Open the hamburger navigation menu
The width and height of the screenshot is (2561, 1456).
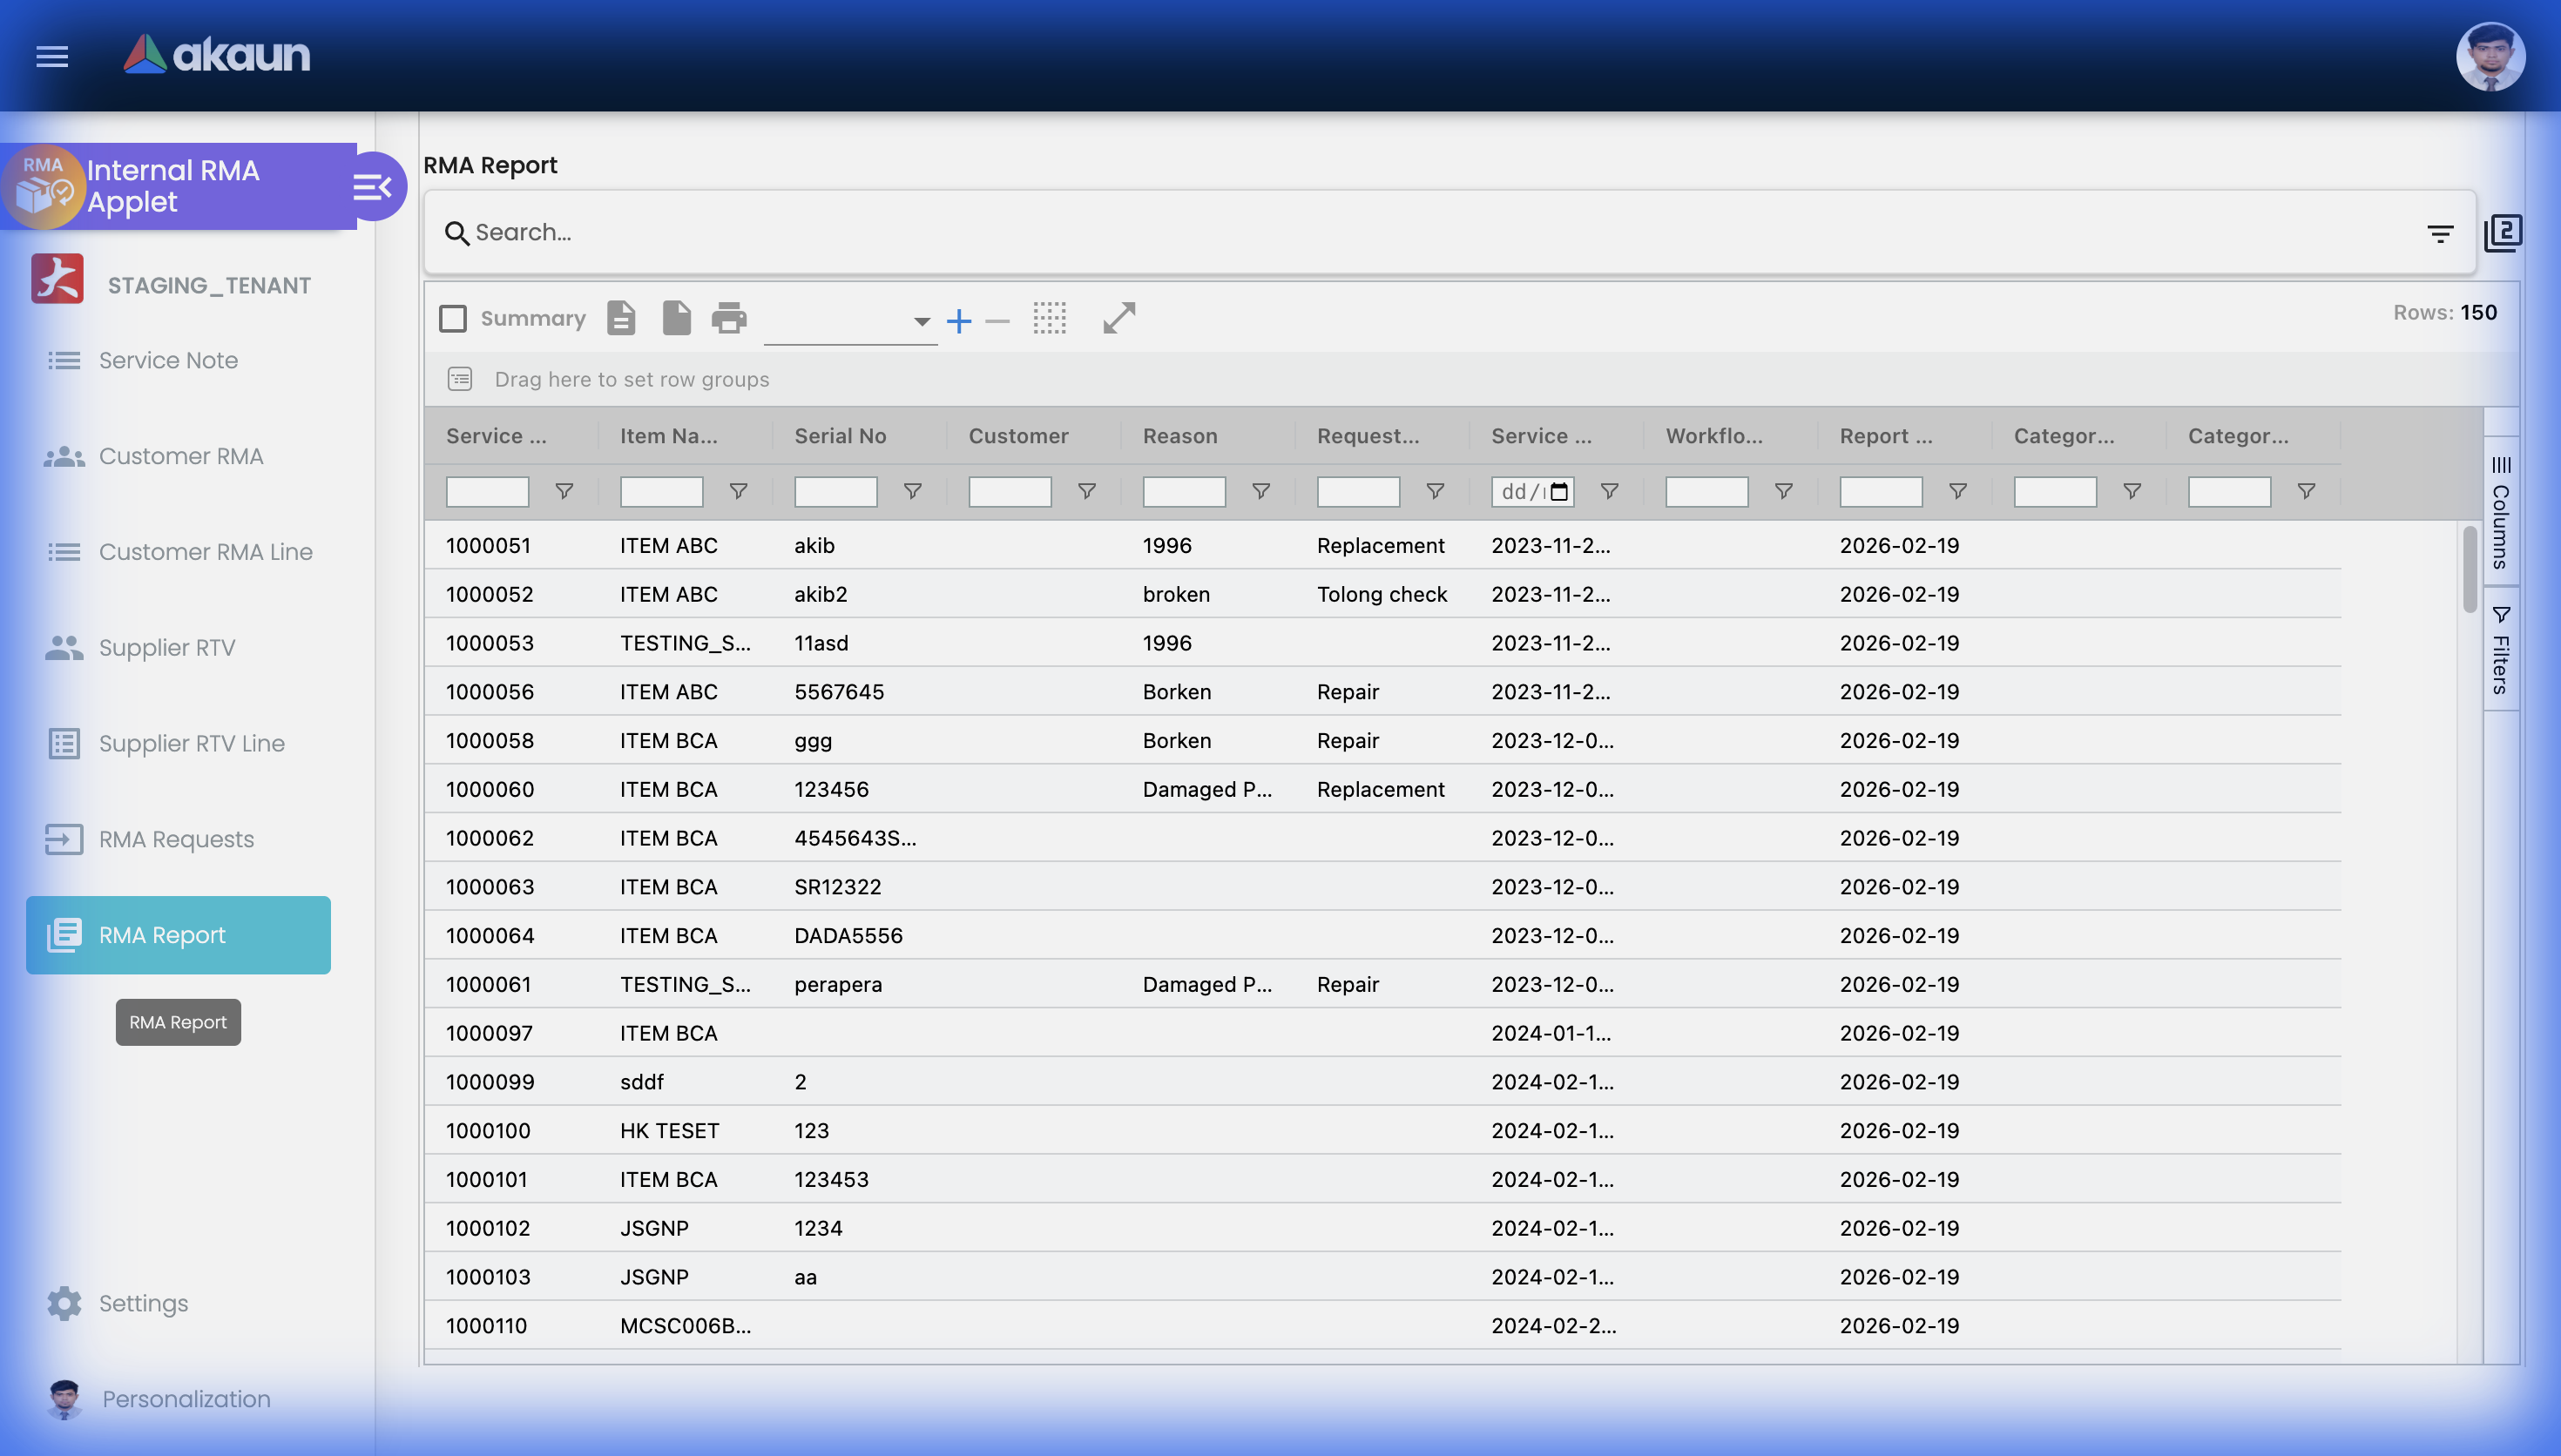[x=51, y=57]
